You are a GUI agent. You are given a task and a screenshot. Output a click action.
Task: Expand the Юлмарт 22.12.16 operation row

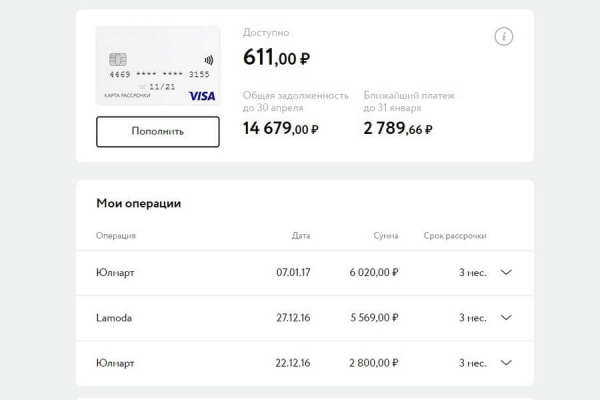pyautogui.click(x=506, y=363)
